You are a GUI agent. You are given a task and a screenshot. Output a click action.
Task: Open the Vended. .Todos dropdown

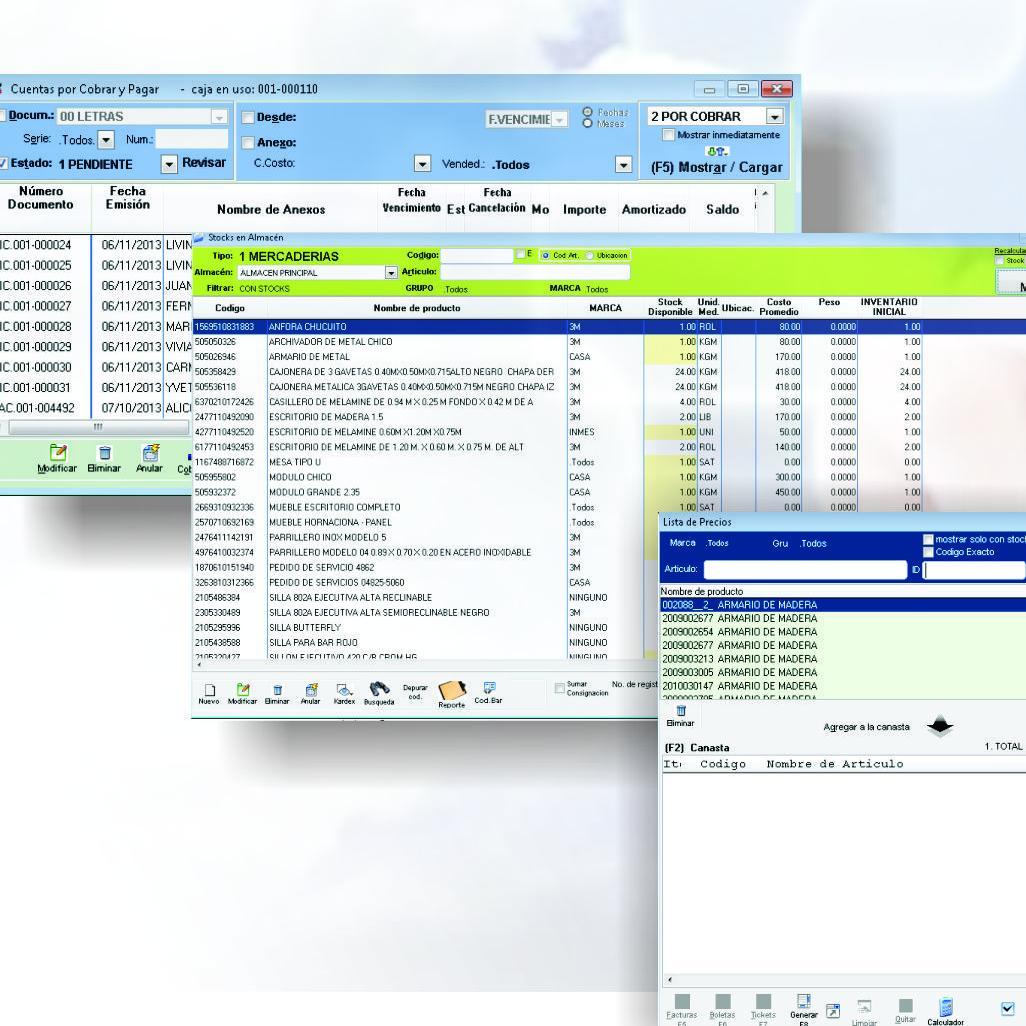[624, 164]
